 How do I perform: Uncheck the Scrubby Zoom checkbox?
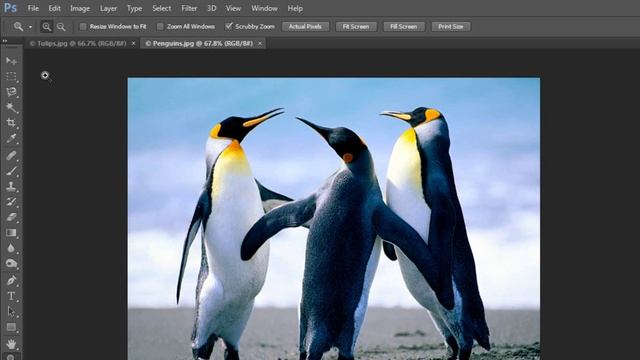coord(229,26)
